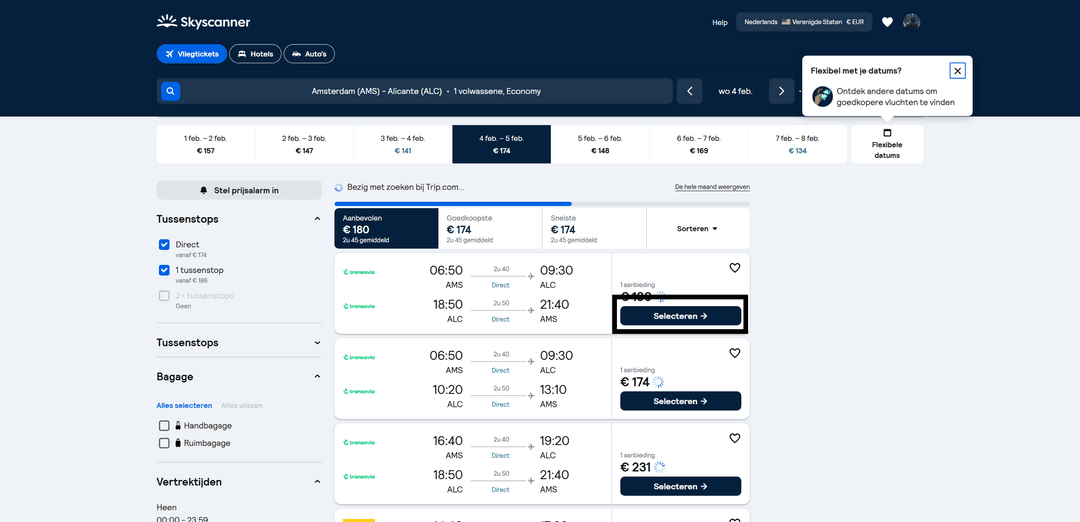Viewport: 1080px width, 522px height.
Task: Switch to the Hotels tab
Action: tap(255, 54)
